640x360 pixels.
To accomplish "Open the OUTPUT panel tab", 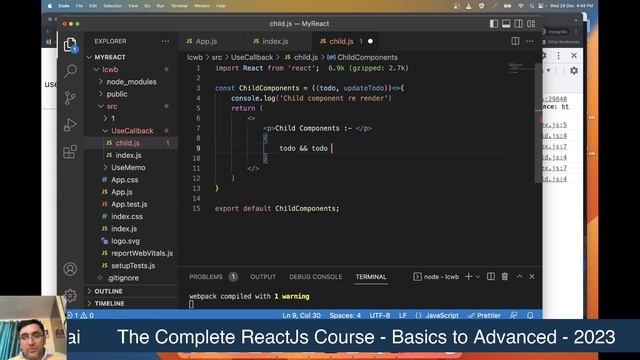I will pos(263,277).
